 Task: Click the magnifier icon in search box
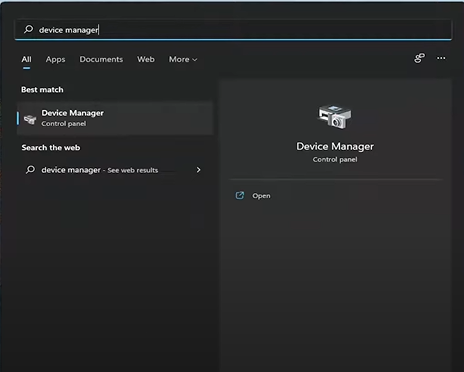coord(28,29)
